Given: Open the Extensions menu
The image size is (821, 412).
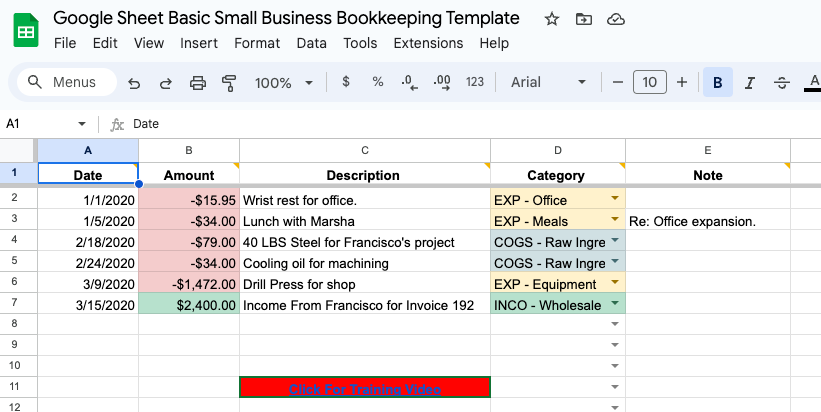Looking at the screenshot, I should 428,43.
